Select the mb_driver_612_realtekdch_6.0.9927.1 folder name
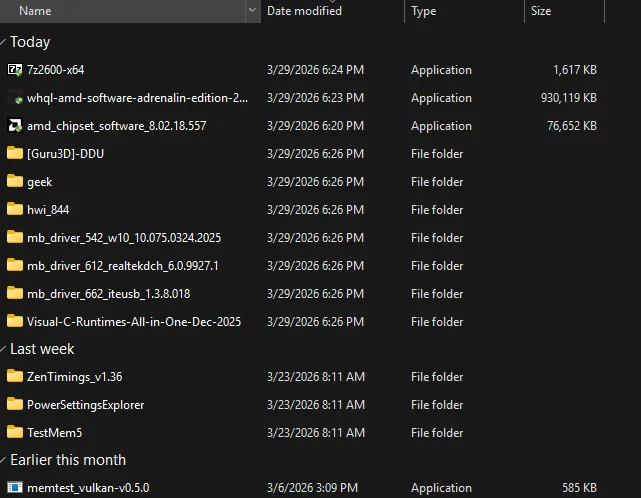641x498 pixels. (x=123, y=266)
